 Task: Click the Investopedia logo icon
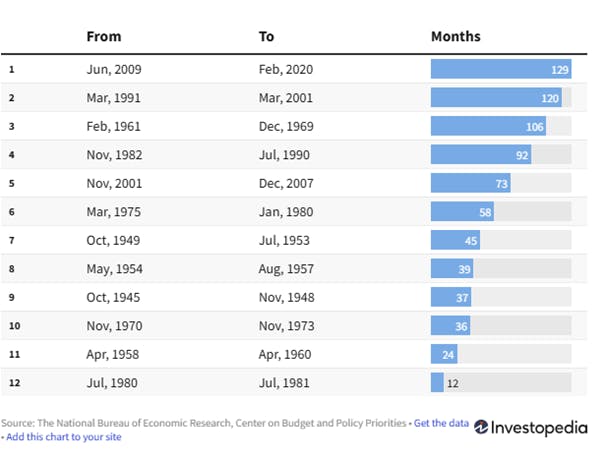point(481,427)
